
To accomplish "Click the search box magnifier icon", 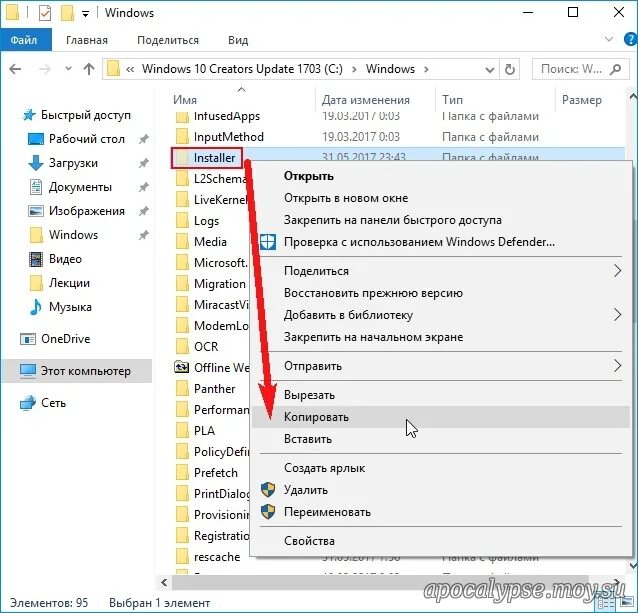I will (x=616, y=69).
